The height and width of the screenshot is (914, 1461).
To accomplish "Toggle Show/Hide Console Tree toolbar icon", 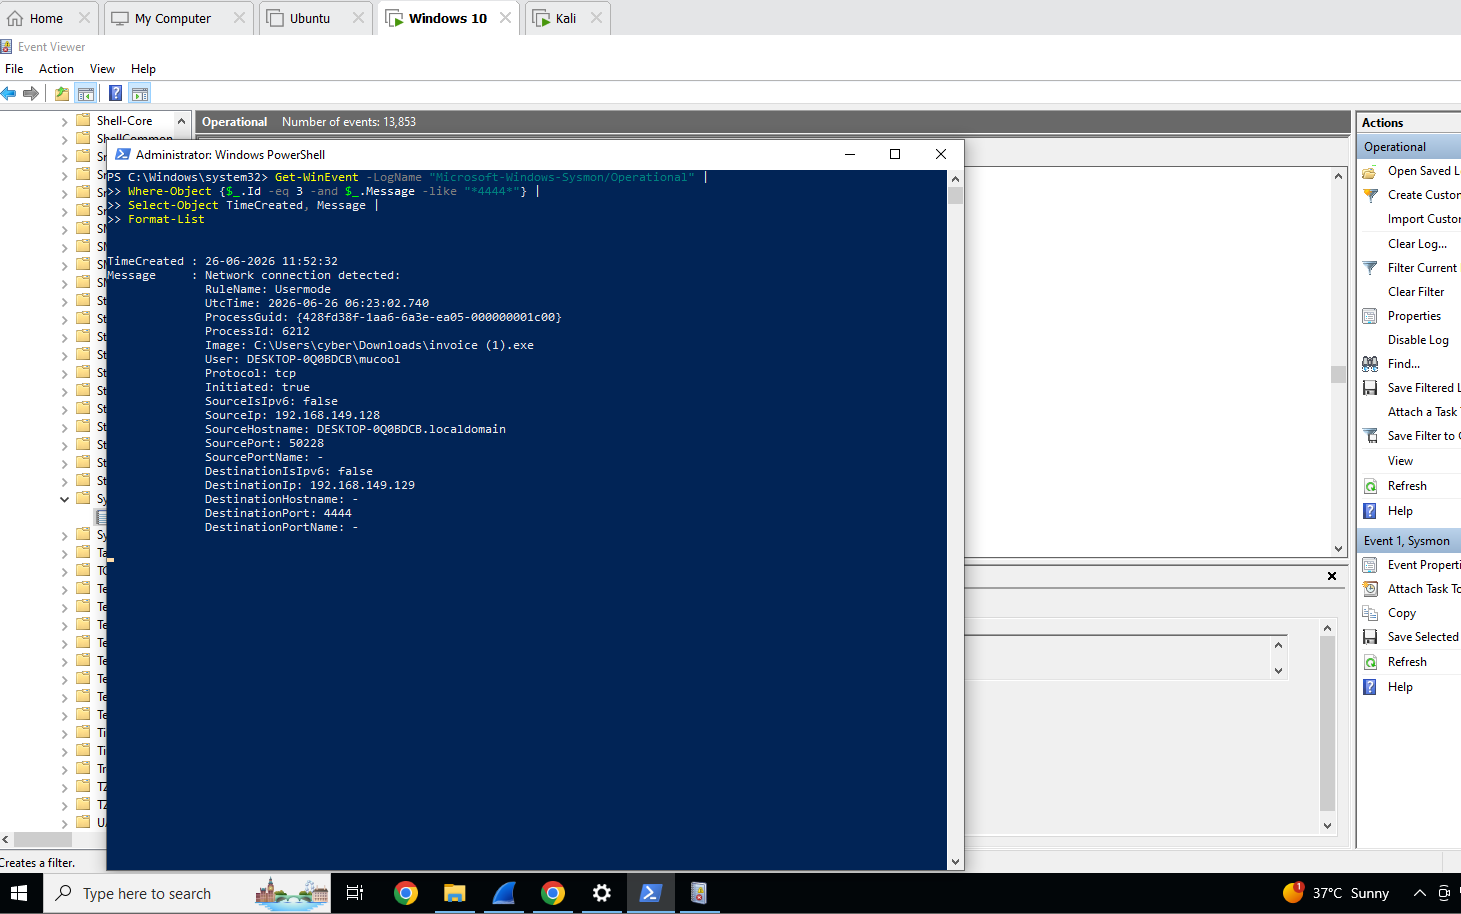I will click(x=86, y=93).
